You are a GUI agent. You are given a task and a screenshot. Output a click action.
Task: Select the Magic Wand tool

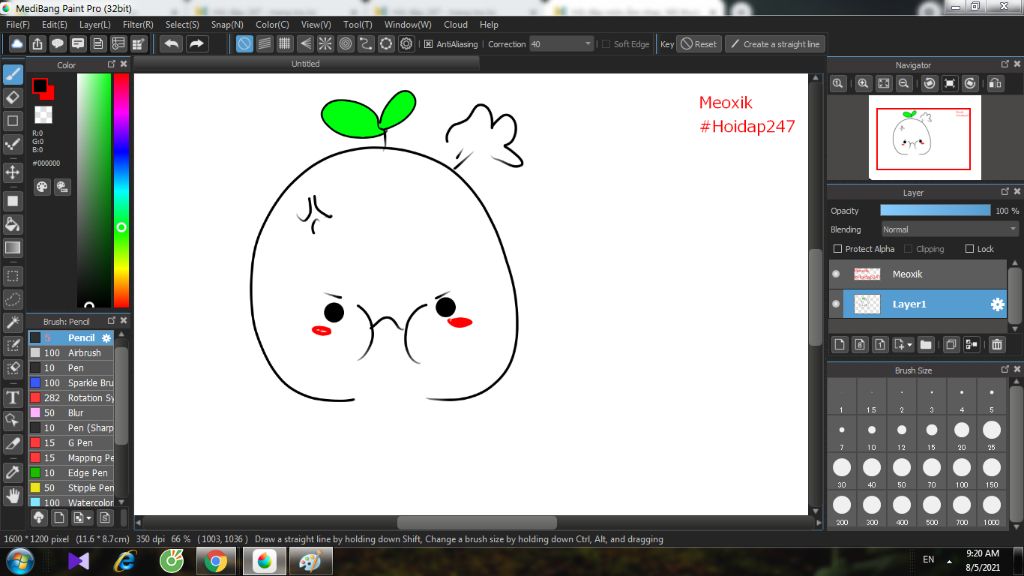[x=12, y=323]
